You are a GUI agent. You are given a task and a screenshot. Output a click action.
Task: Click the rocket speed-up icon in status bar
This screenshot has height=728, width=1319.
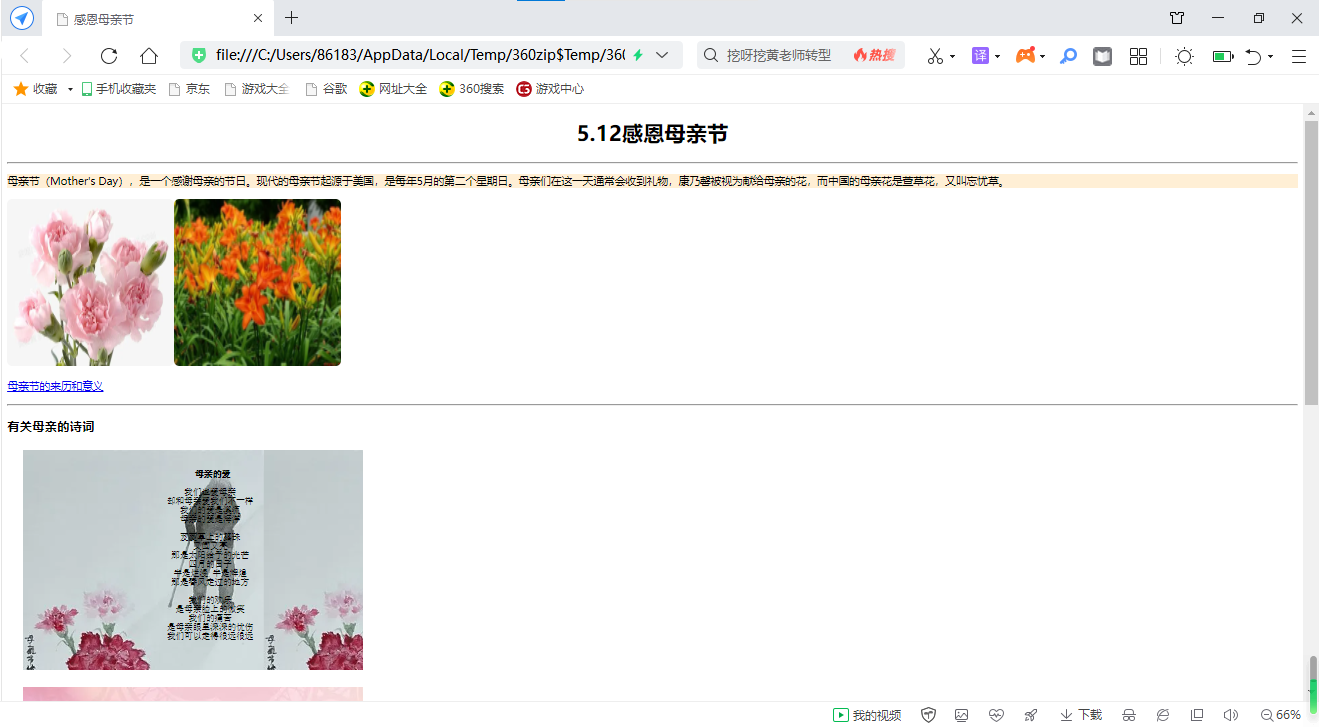point(1031,715)
